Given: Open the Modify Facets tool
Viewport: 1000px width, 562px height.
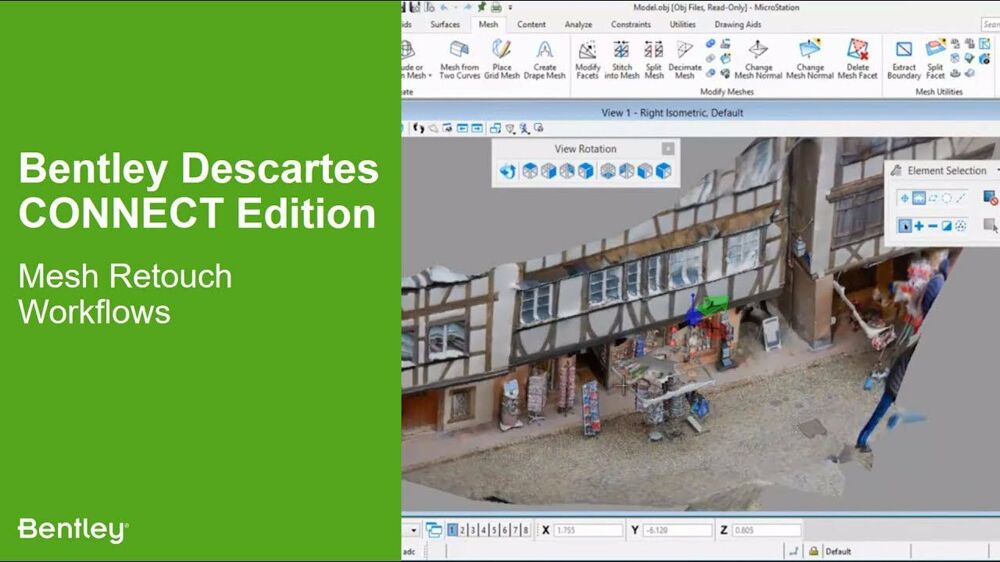Looking at the screenshot, I should point(587,59).
